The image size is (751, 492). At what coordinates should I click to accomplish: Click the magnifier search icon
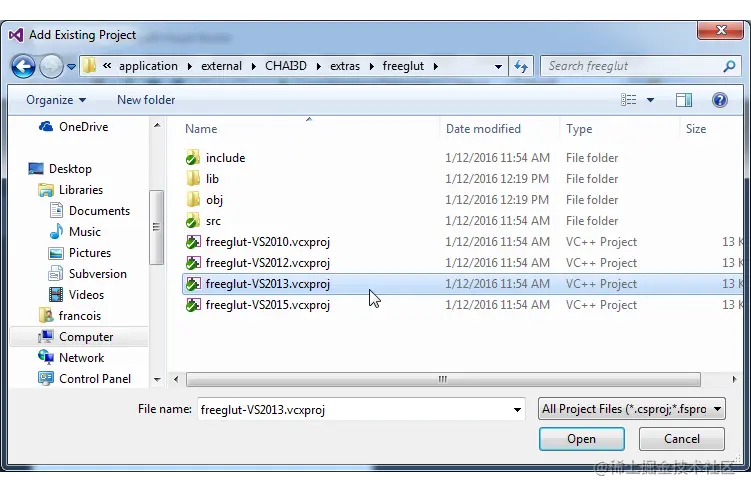point(729,66)
